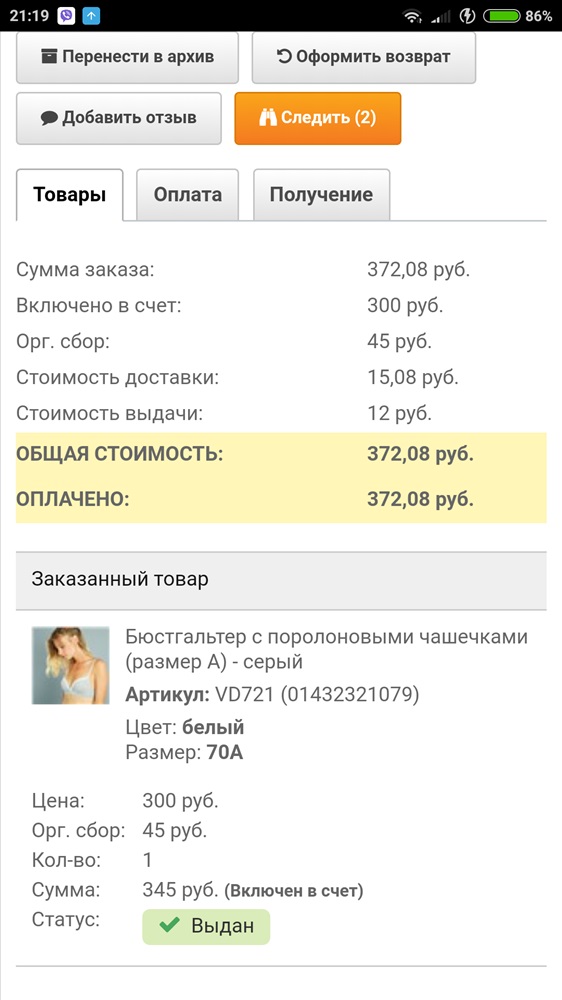Tap the return arrow icon on Оформить возврат
Screen dimensions: 562x1000
coord(284,56)
